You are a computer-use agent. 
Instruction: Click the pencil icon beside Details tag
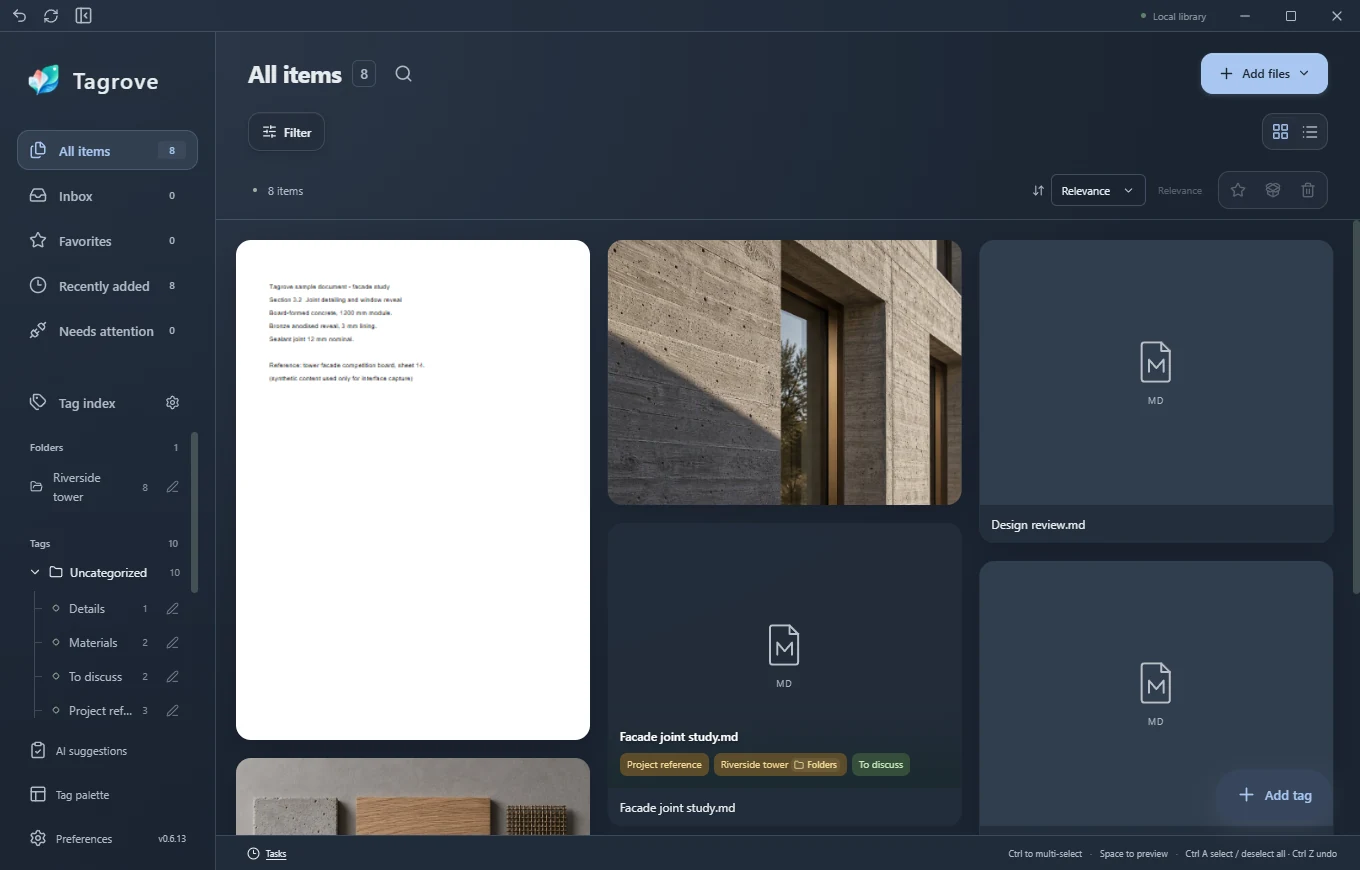pyautogui.click(x=173, y=609)
